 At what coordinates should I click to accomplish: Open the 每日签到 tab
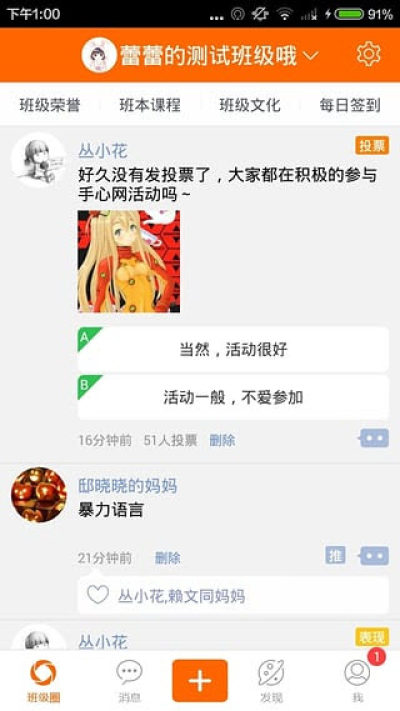pyautogui.click(x=350, y=105)
